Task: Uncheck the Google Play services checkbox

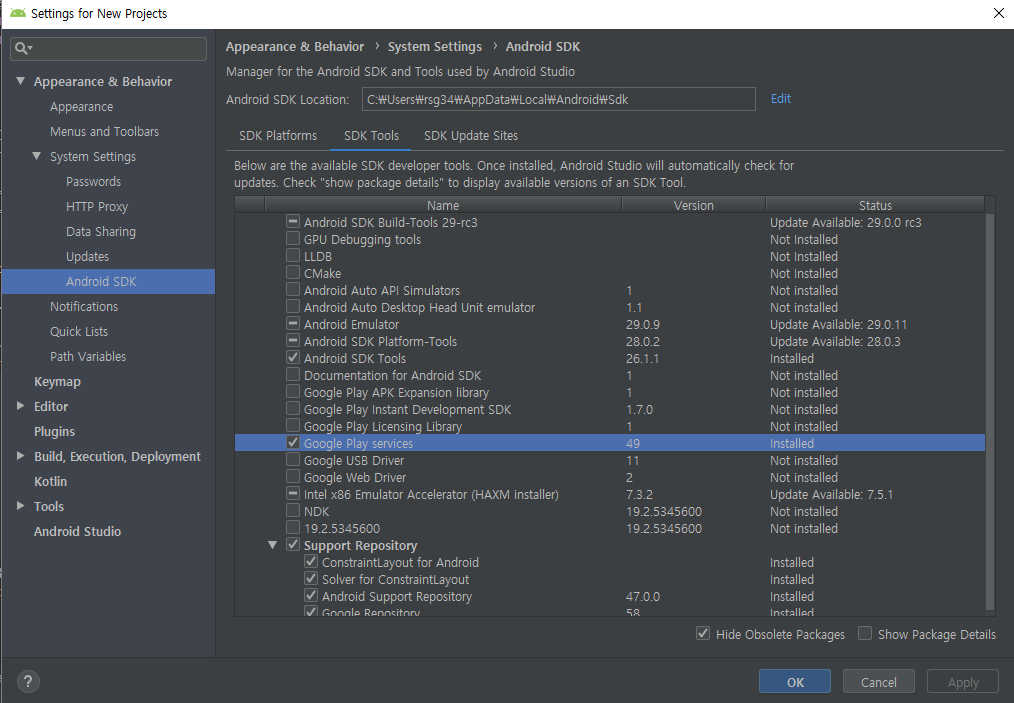Action: tap(293, 442)
